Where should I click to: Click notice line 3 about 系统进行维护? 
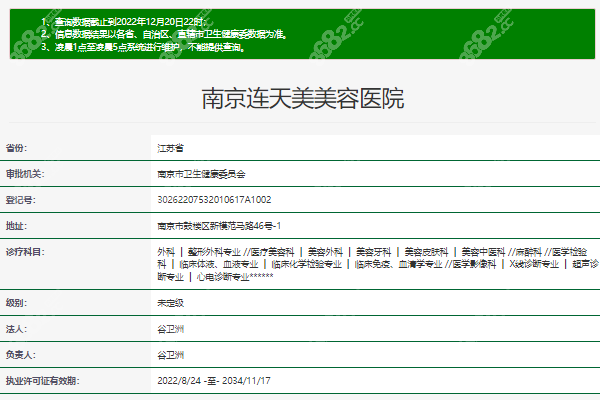pyautogui.click(x=143, y=47)
